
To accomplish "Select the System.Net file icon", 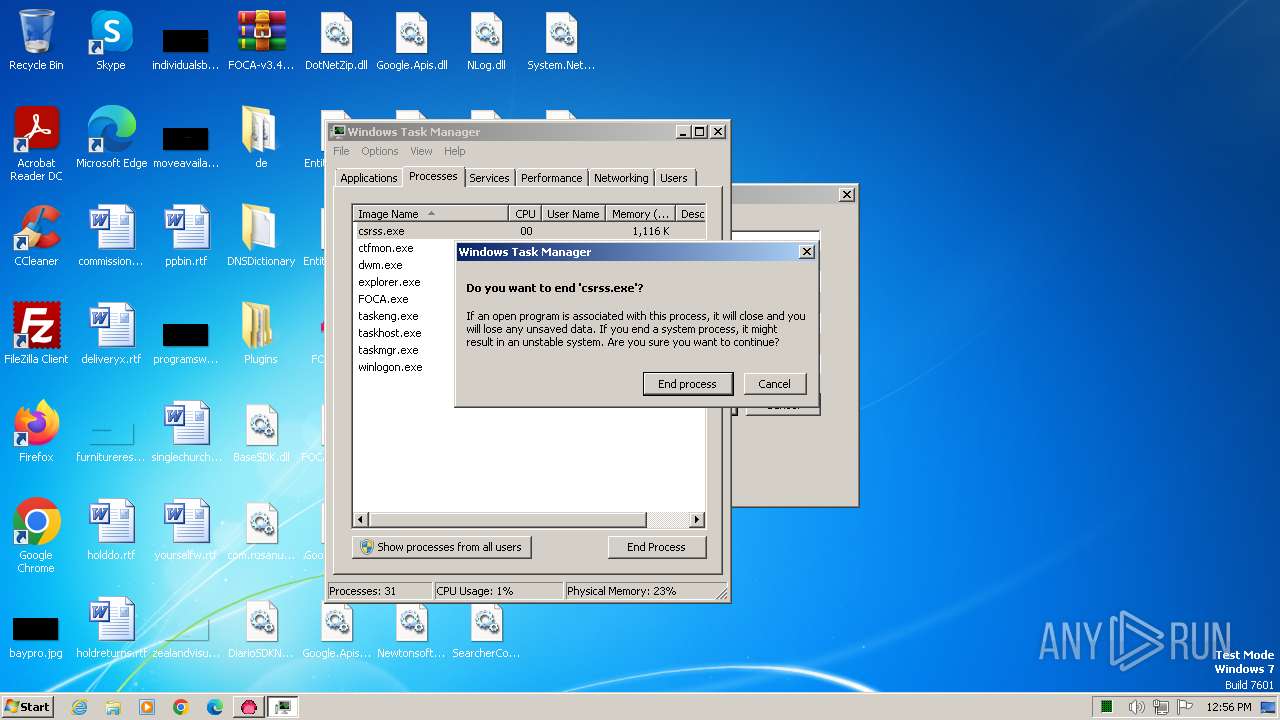I will tap(561, 41).
